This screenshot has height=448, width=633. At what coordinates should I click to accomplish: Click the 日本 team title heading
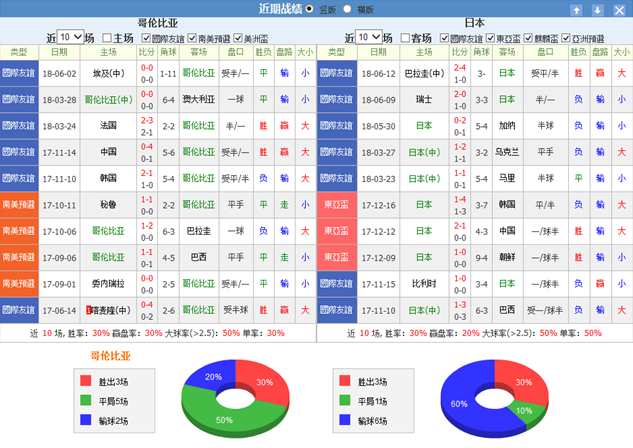475,23
